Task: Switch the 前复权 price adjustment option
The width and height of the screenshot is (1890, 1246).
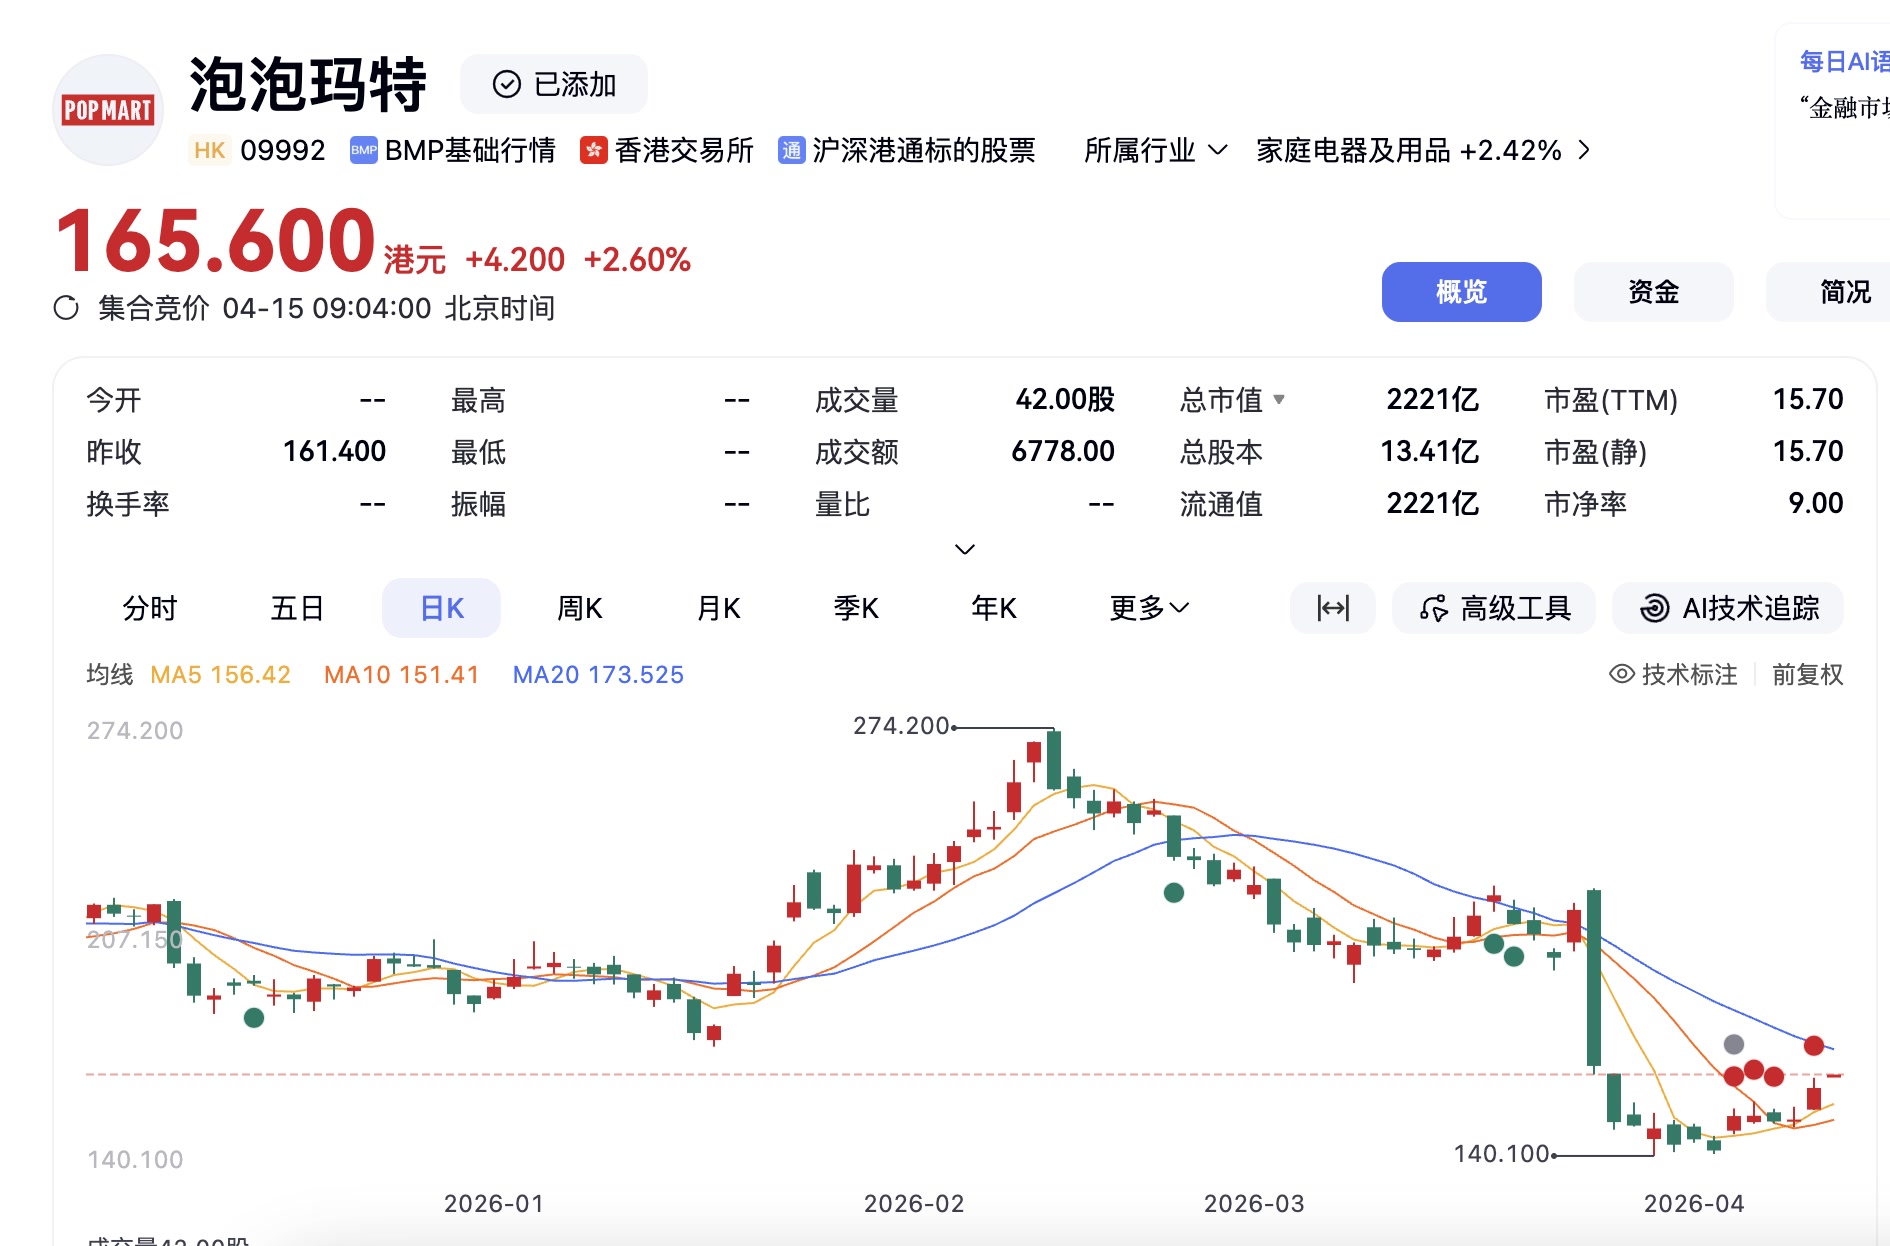Action: [x=1807, y=674]
